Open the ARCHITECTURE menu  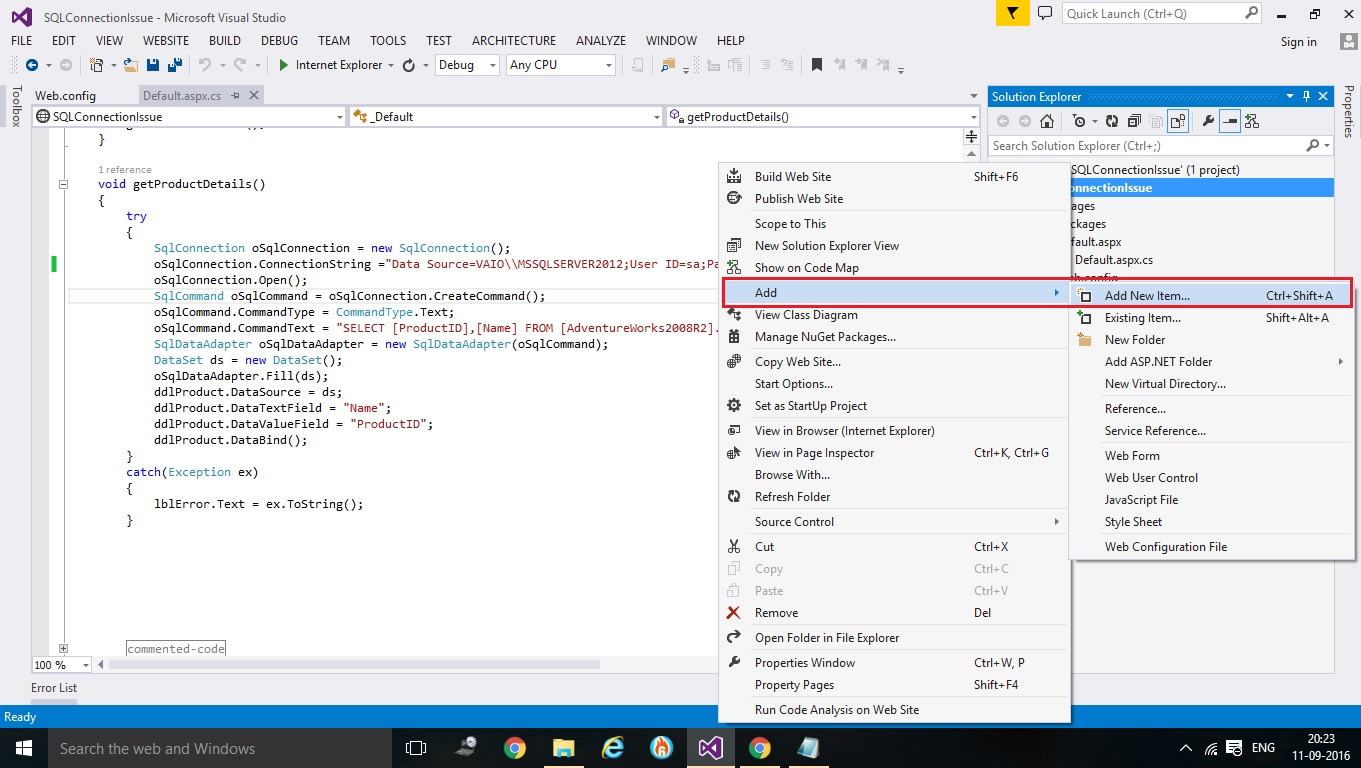pyautogui.click(x=514, y=41)
